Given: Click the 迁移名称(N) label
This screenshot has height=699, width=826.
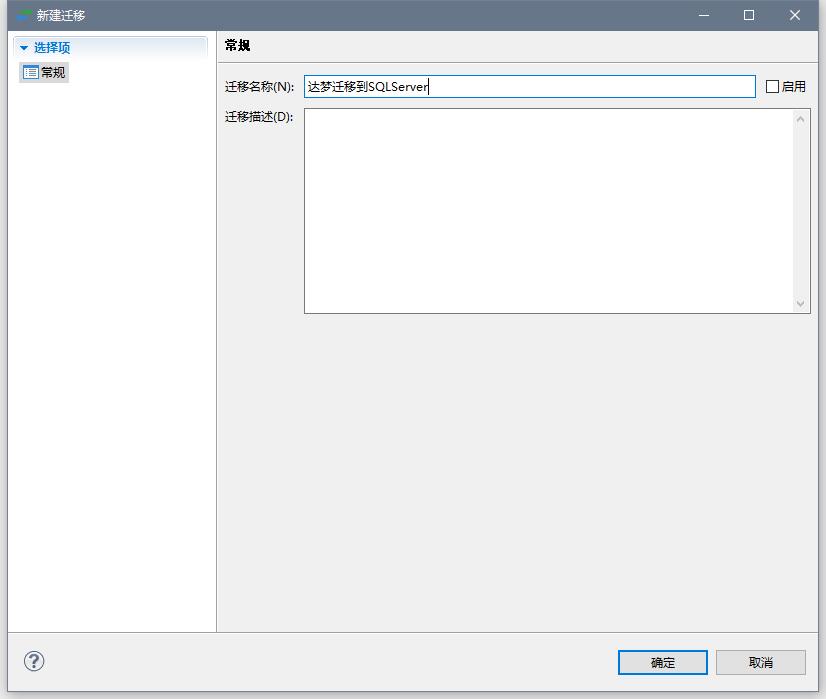Looking at the screenshot, I should tap(259, 87).
